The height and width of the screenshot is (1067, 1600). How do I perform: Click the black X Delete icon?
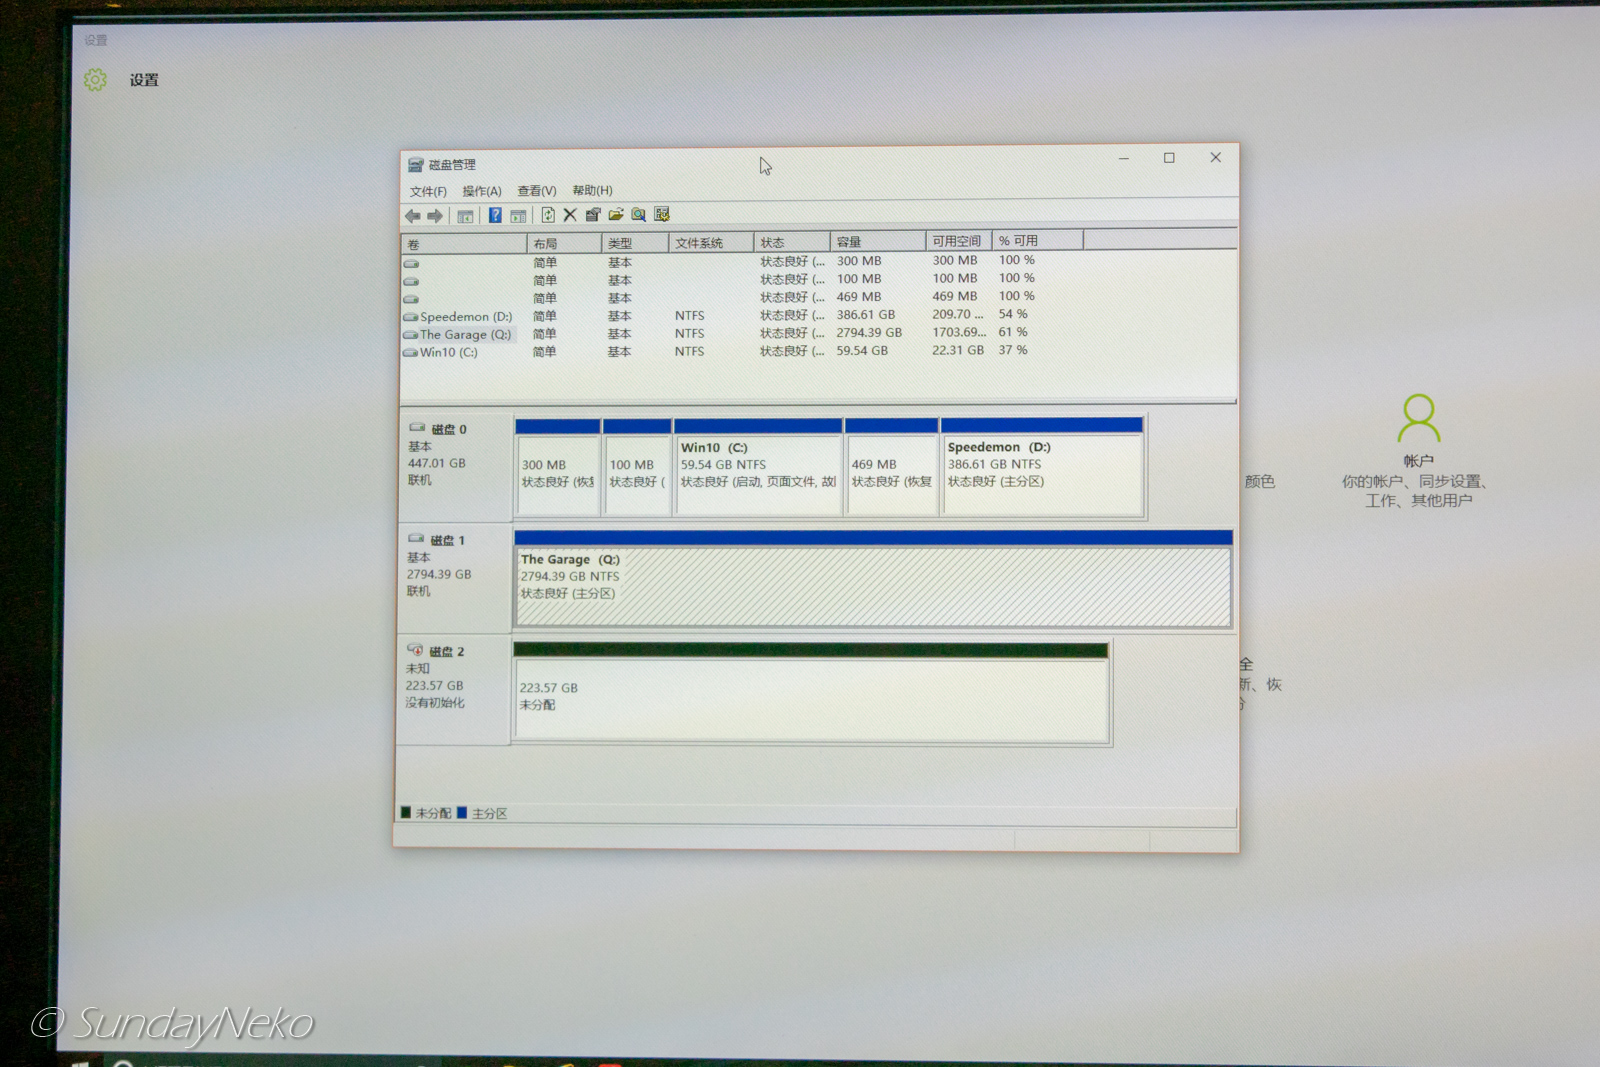click(x=570, y=215)
